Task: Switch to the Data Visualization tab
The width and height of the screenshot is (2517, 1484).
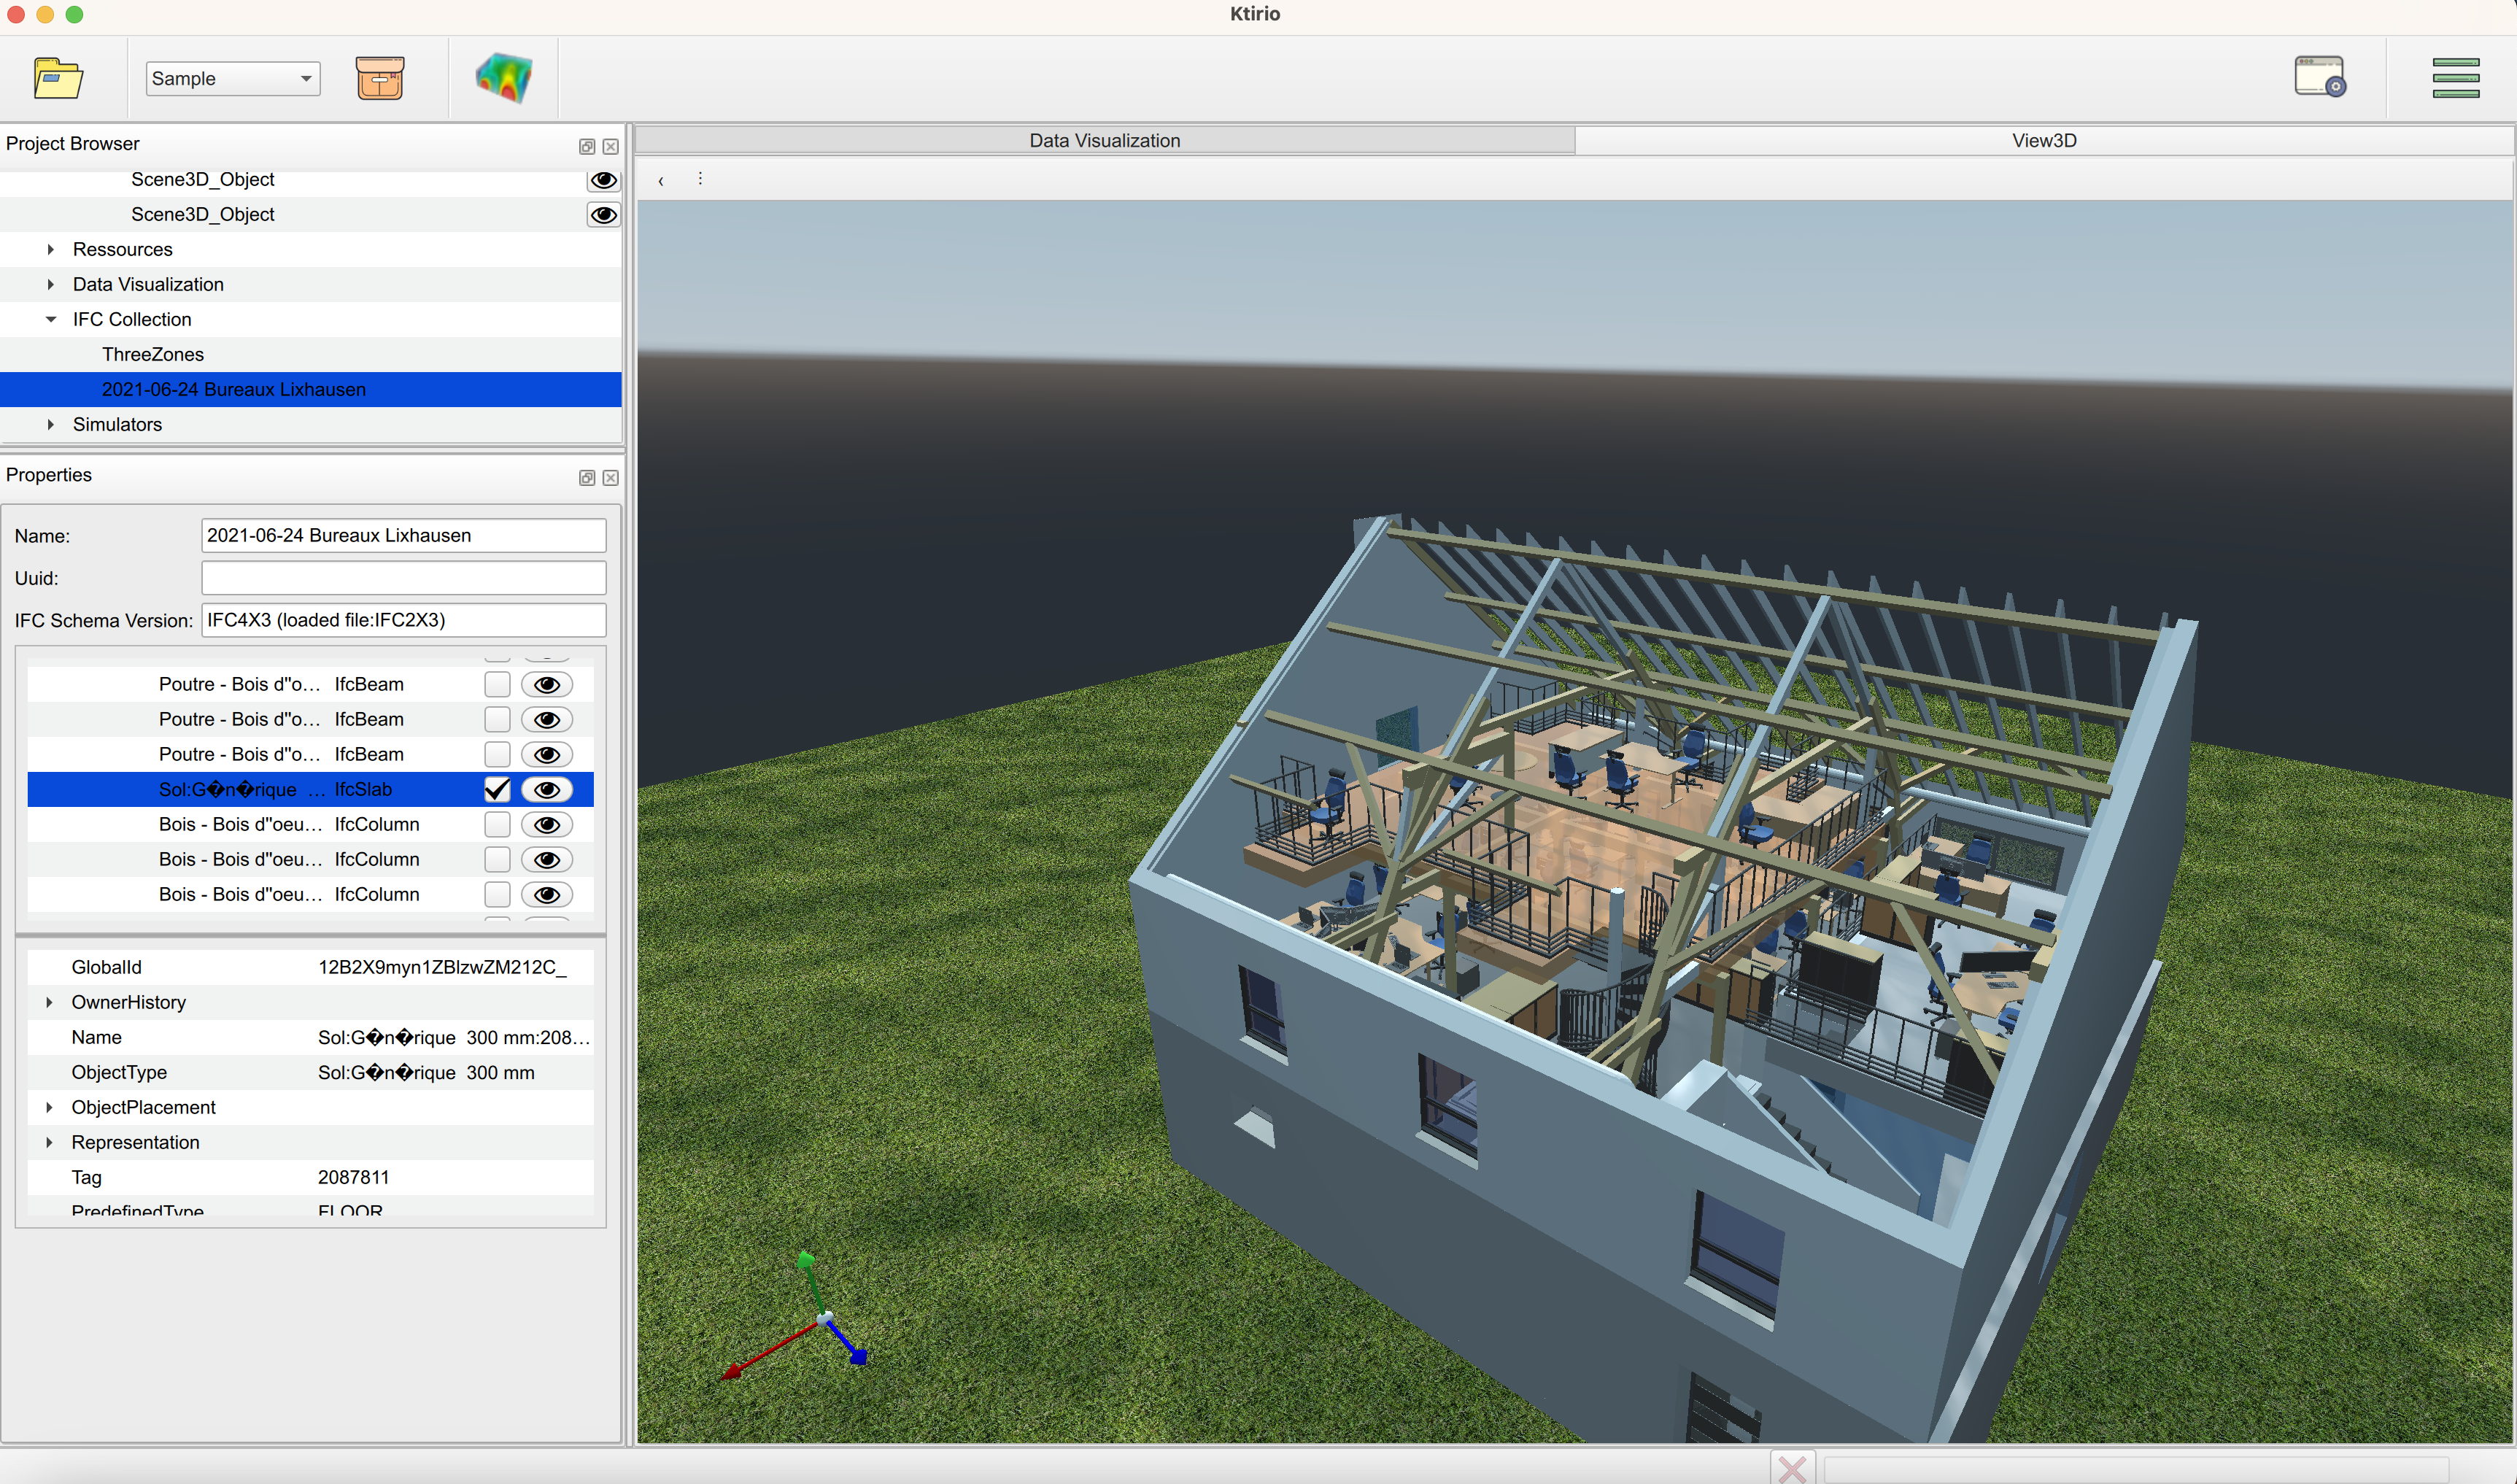Action: click(x=1105, y=140)
